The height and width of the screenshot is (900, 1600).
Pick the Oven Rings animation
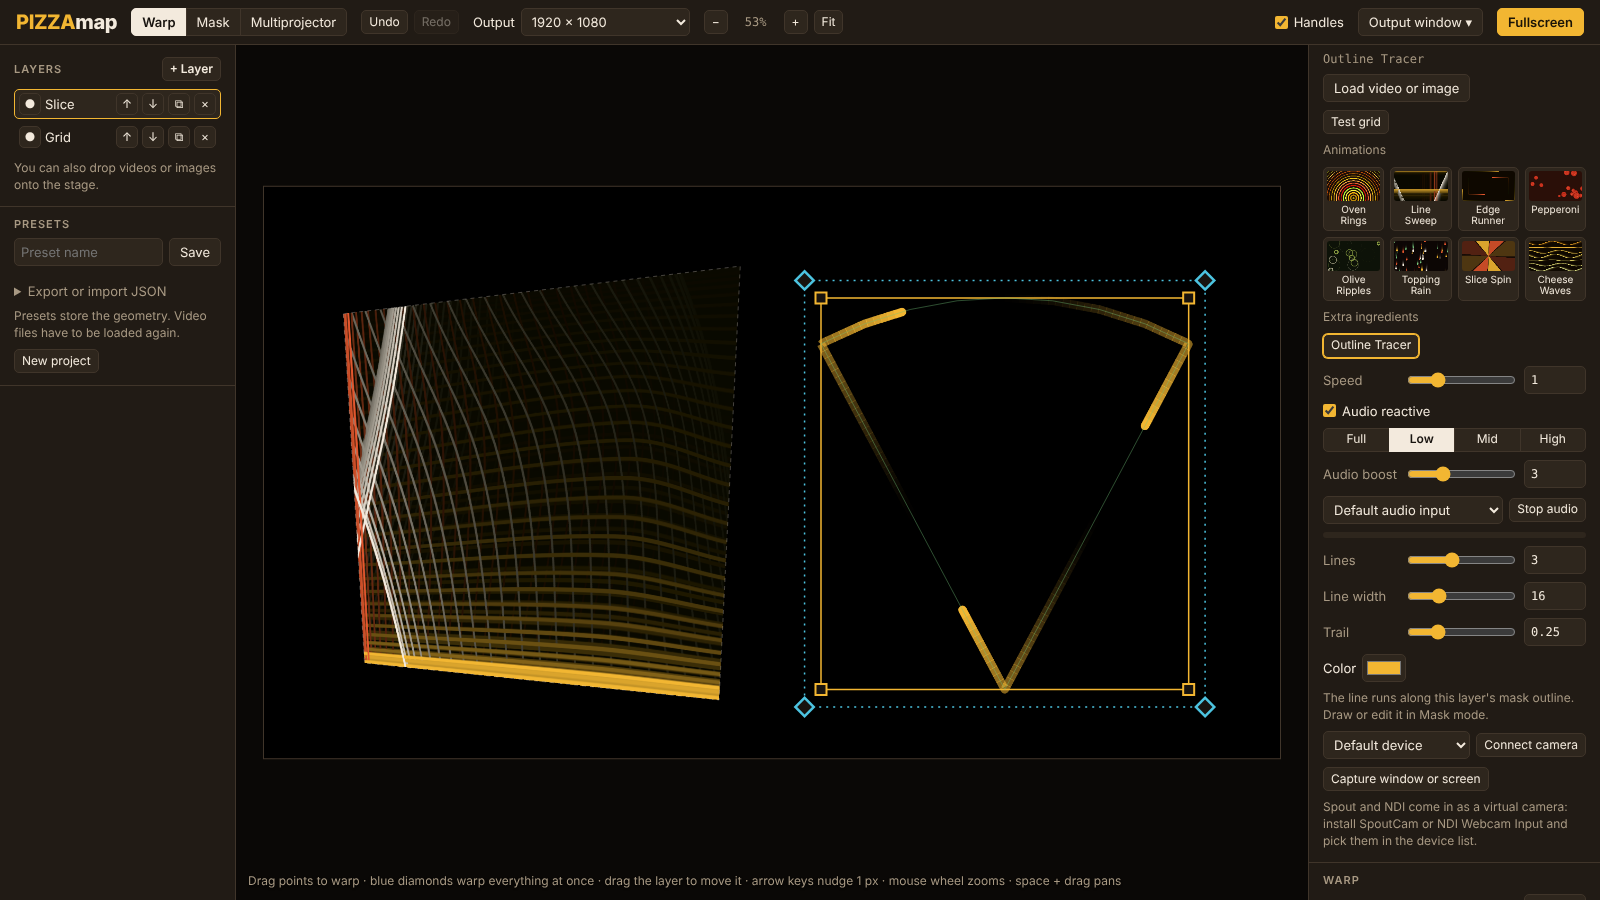point(1353,199)
